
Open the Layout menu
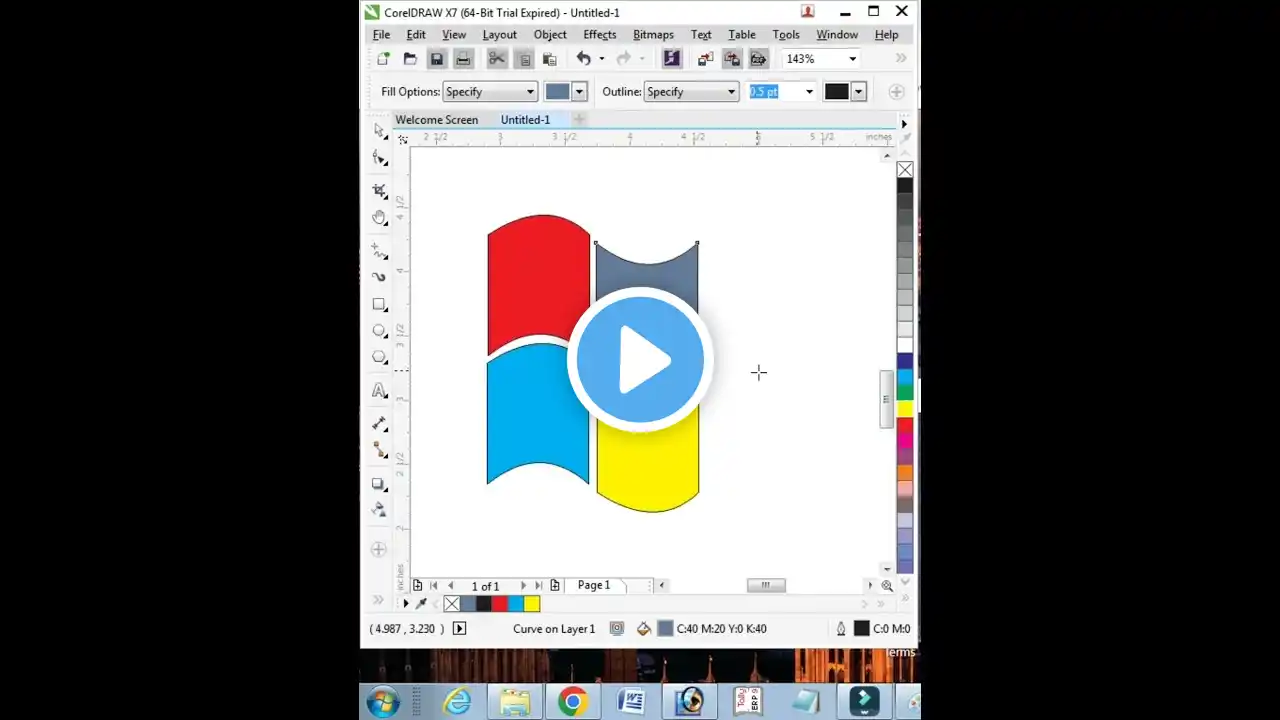click(x=499, y=34)
